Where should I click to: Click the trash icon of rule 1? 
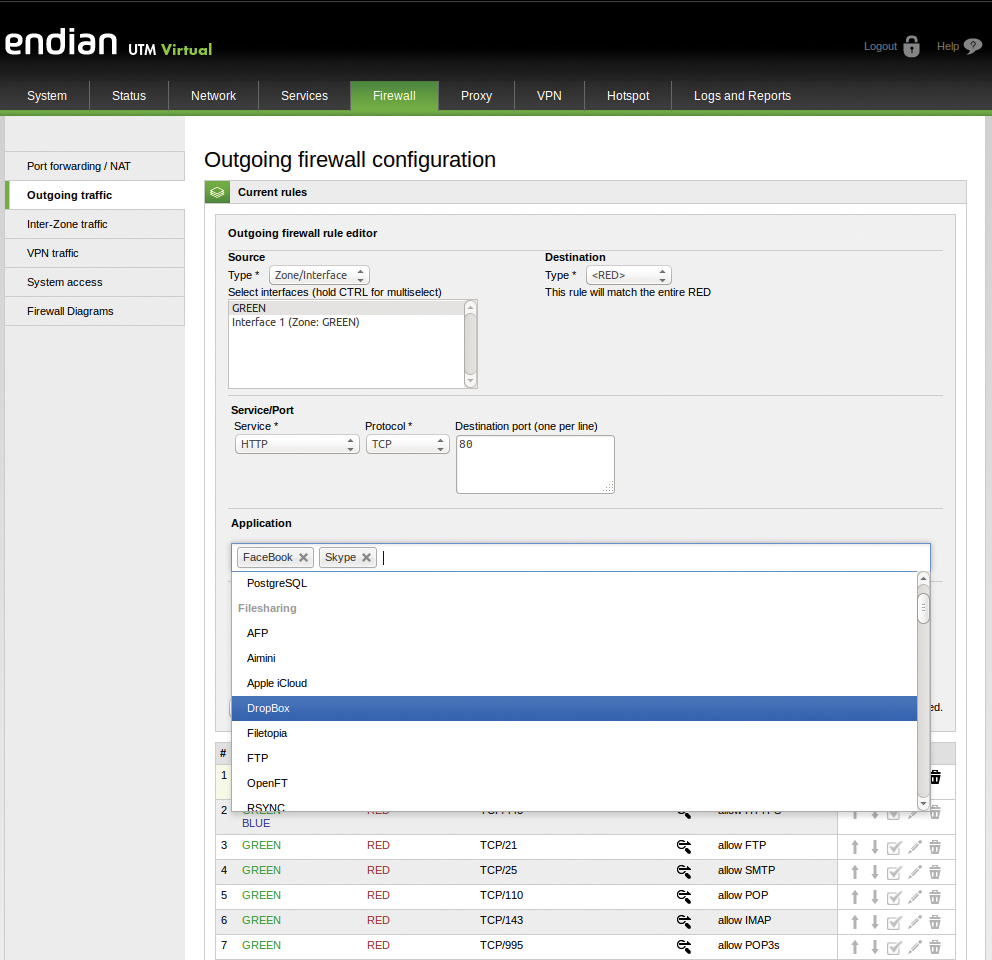(936, 776)
